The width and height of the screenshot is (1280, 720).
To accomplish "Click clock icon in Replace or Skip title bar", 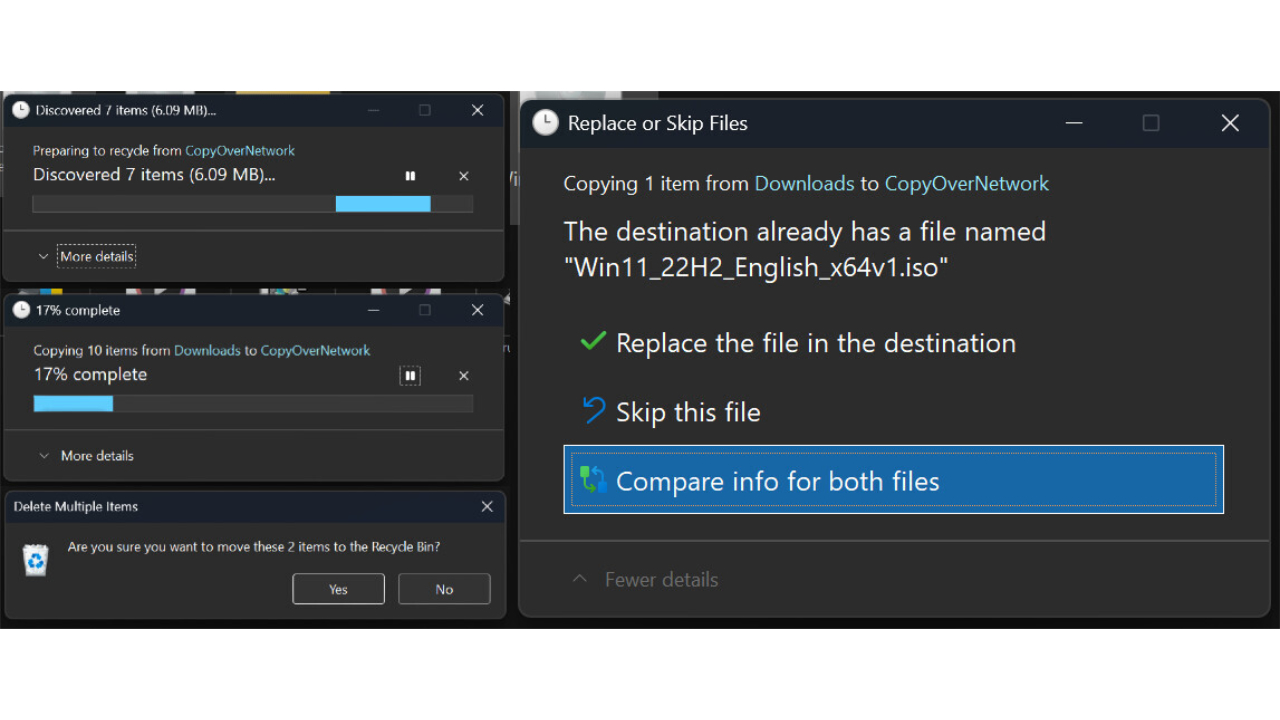I will tap(545, 123).
